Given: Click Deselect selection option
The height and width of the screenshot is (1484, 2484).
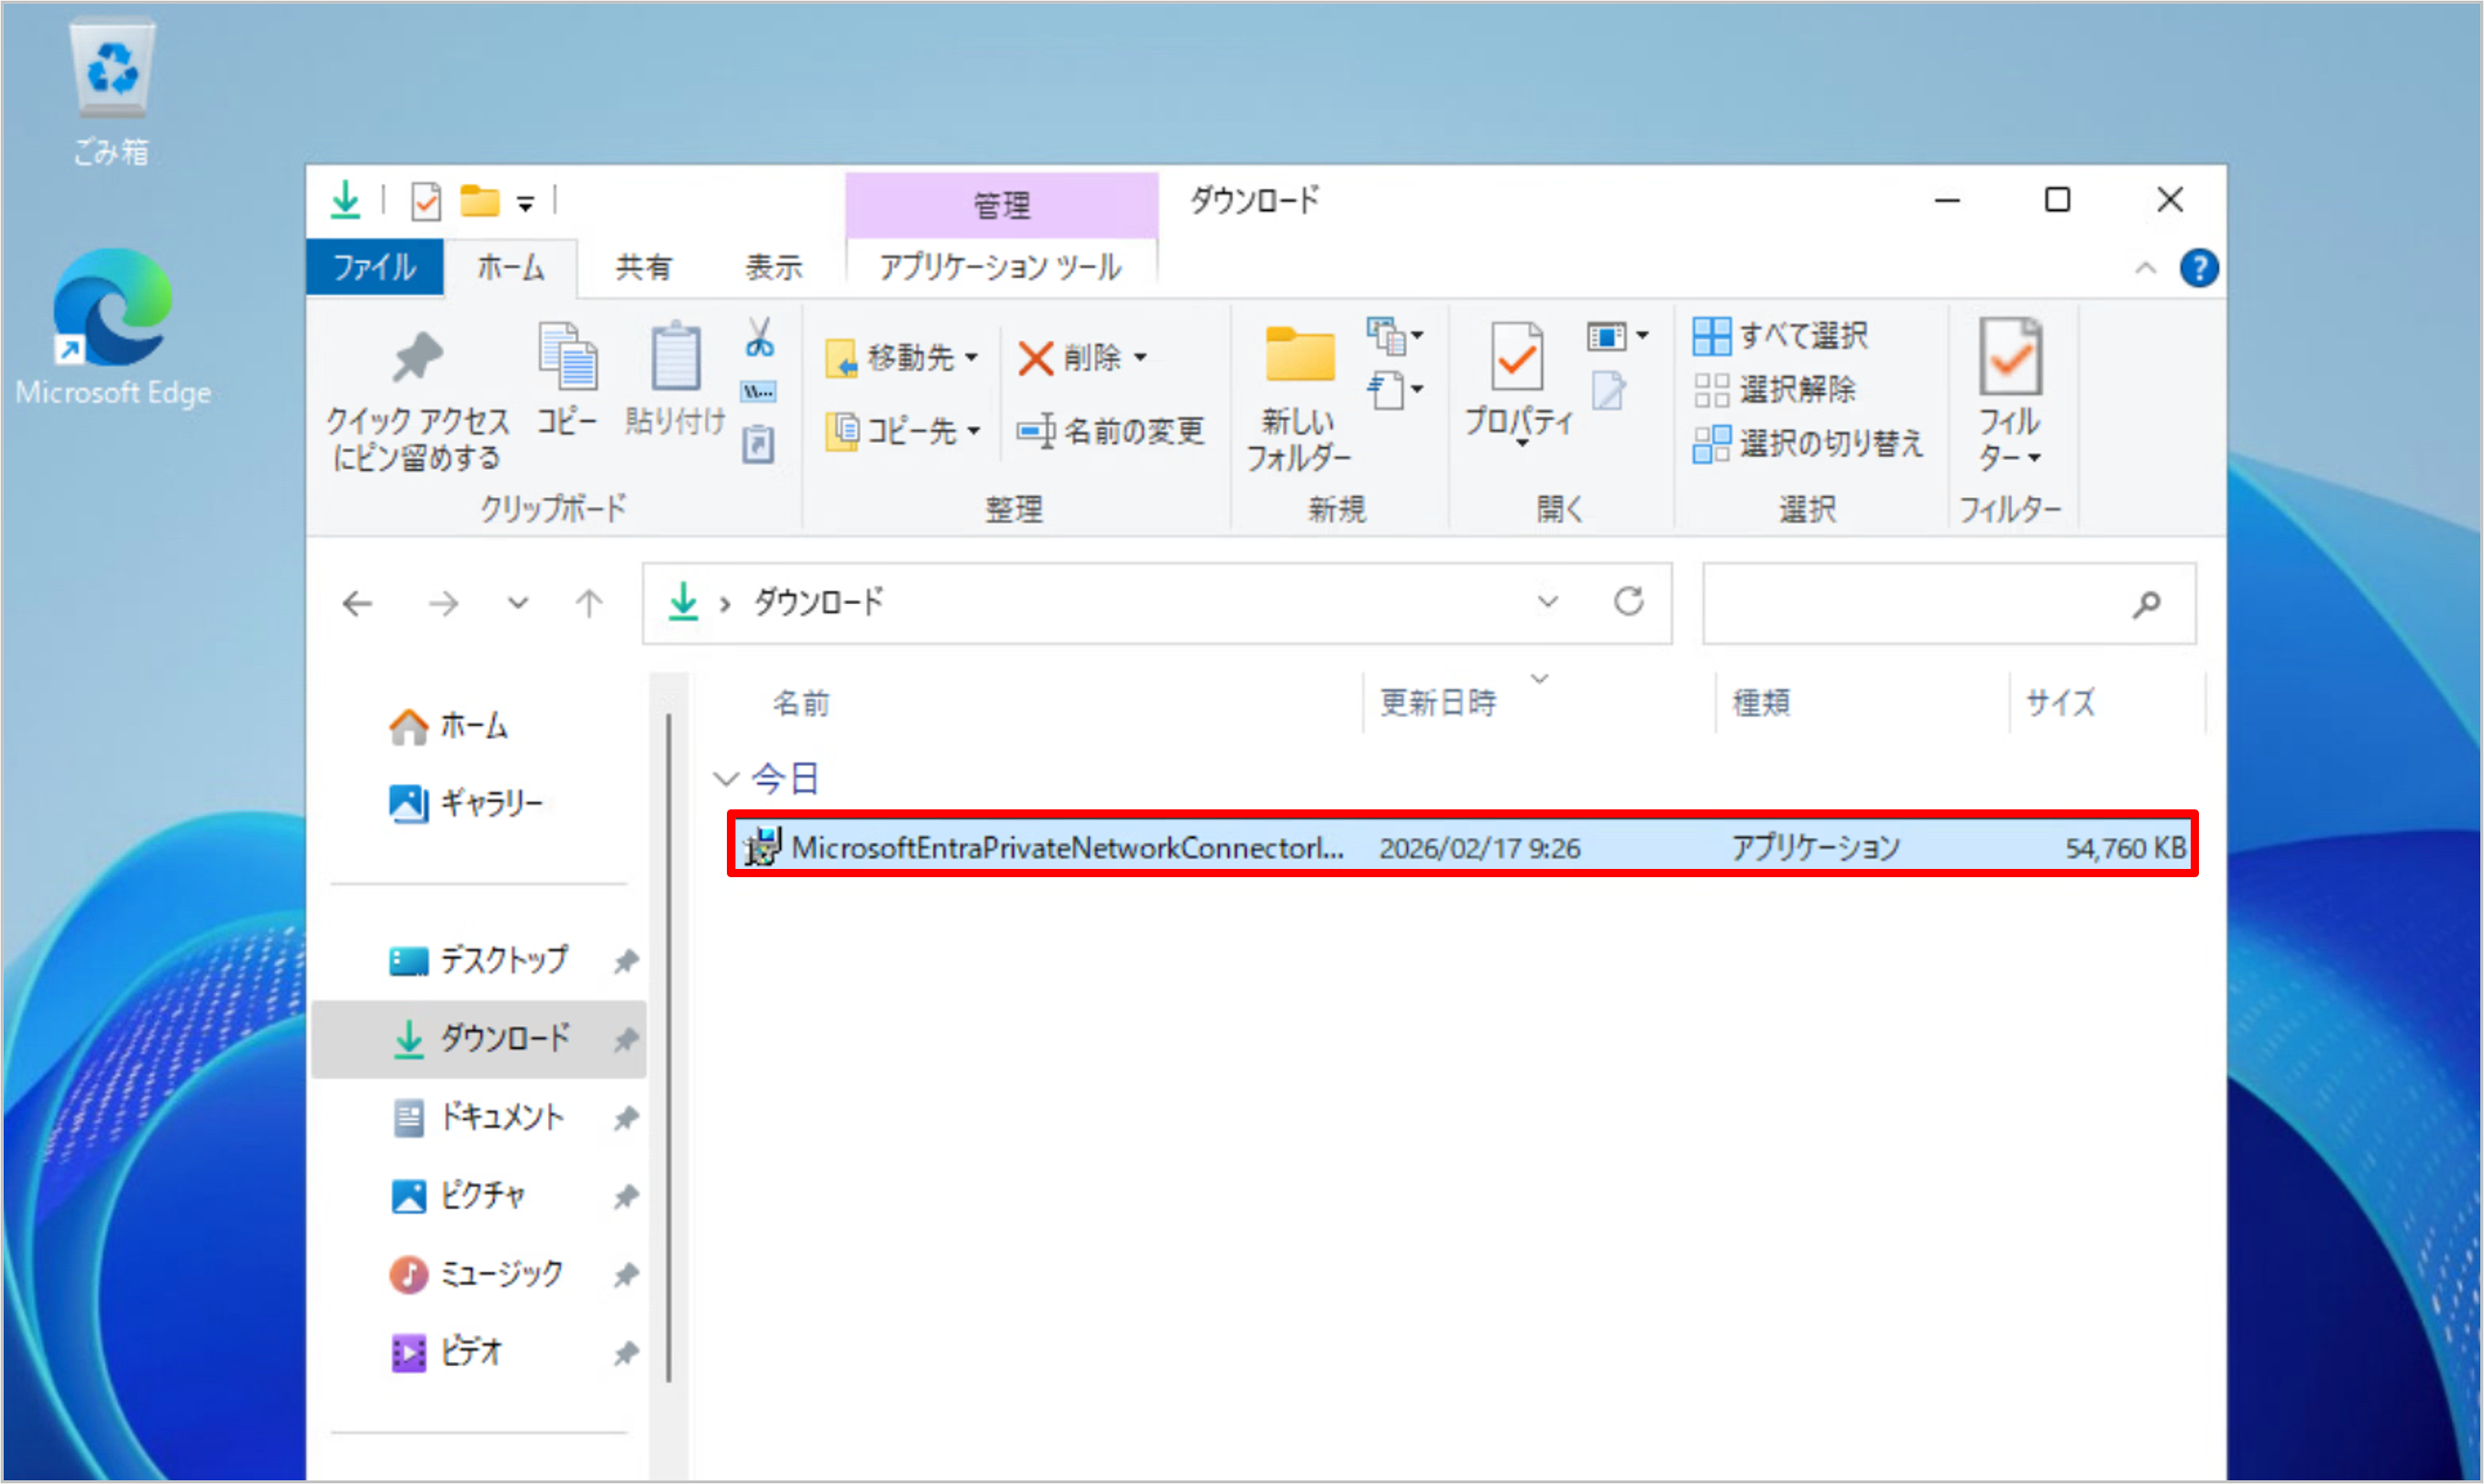Looking at the screenshot, I should [1775, 389].
